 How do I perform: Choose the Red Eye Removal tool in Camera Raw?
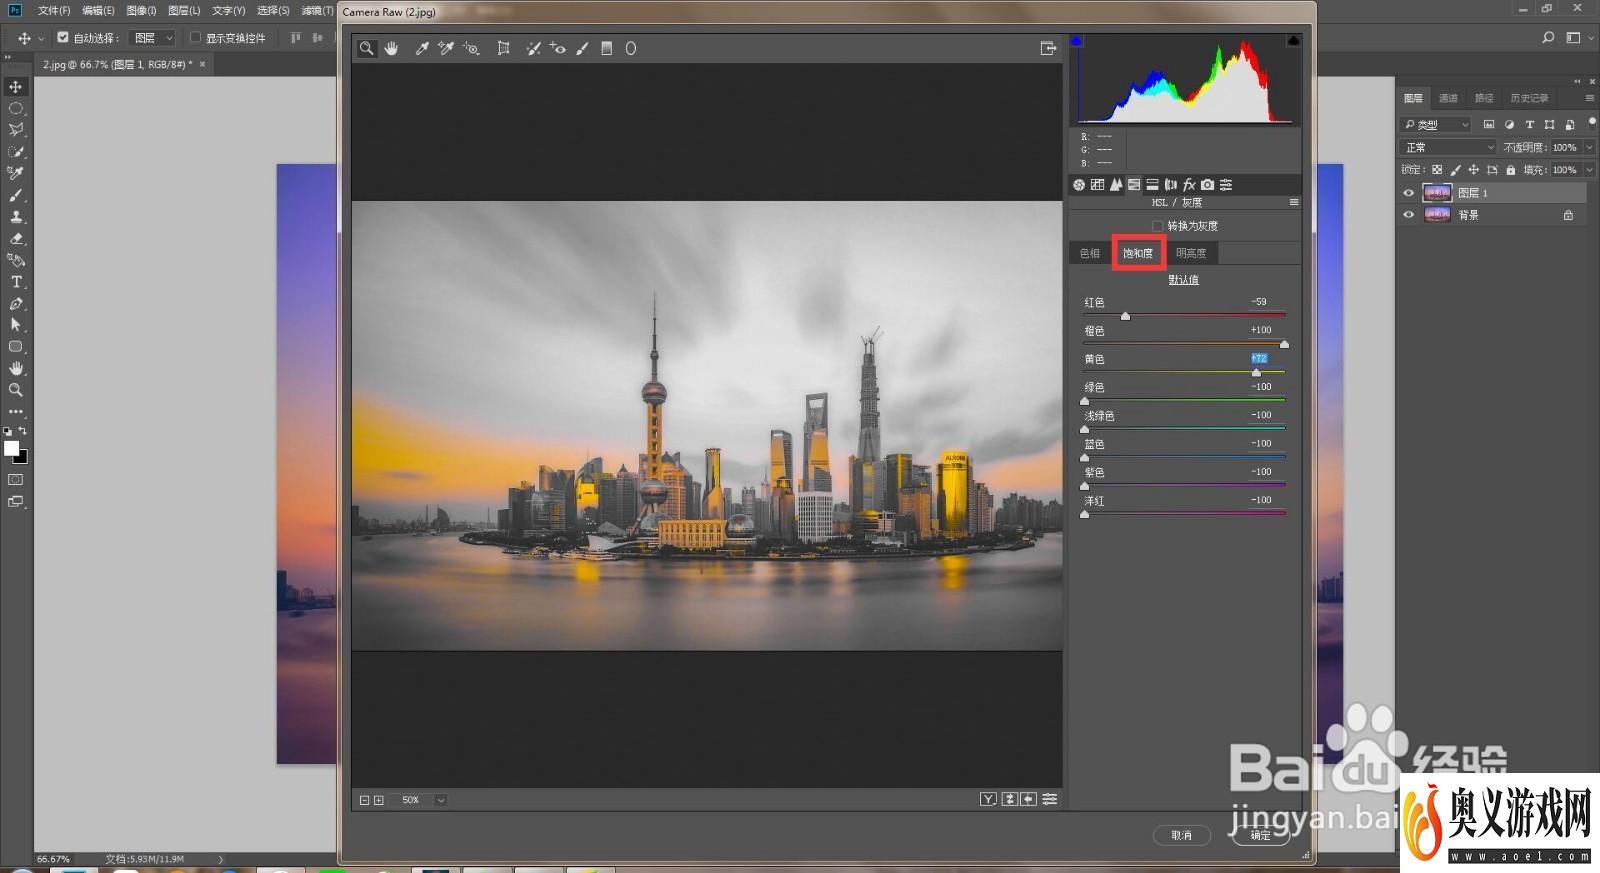[558, 48]
